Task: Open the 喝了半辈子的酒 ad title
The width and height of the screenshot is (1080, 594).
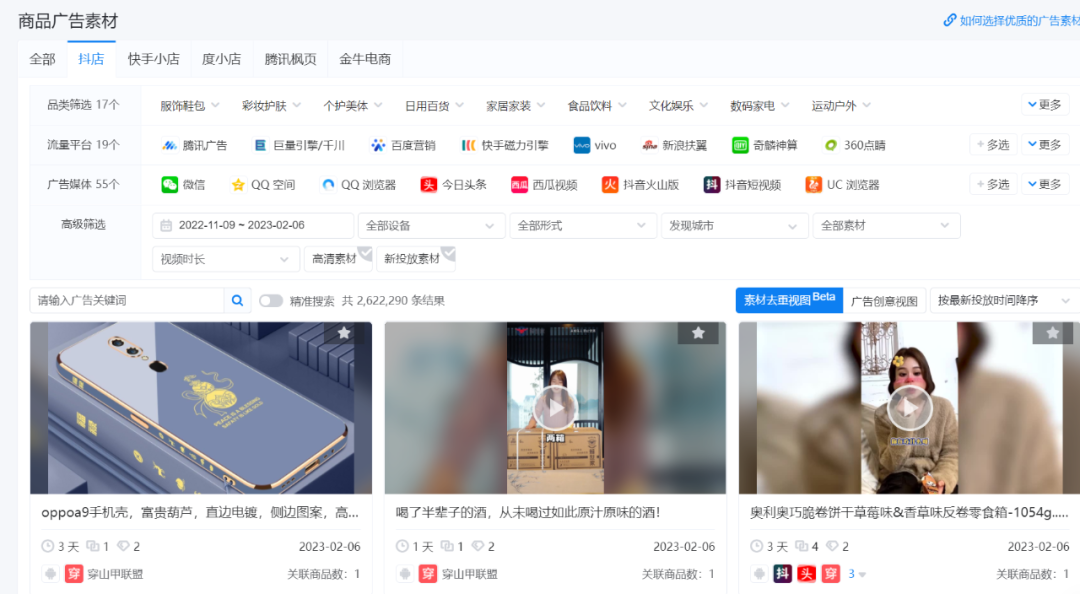Action: click(528, 513)
